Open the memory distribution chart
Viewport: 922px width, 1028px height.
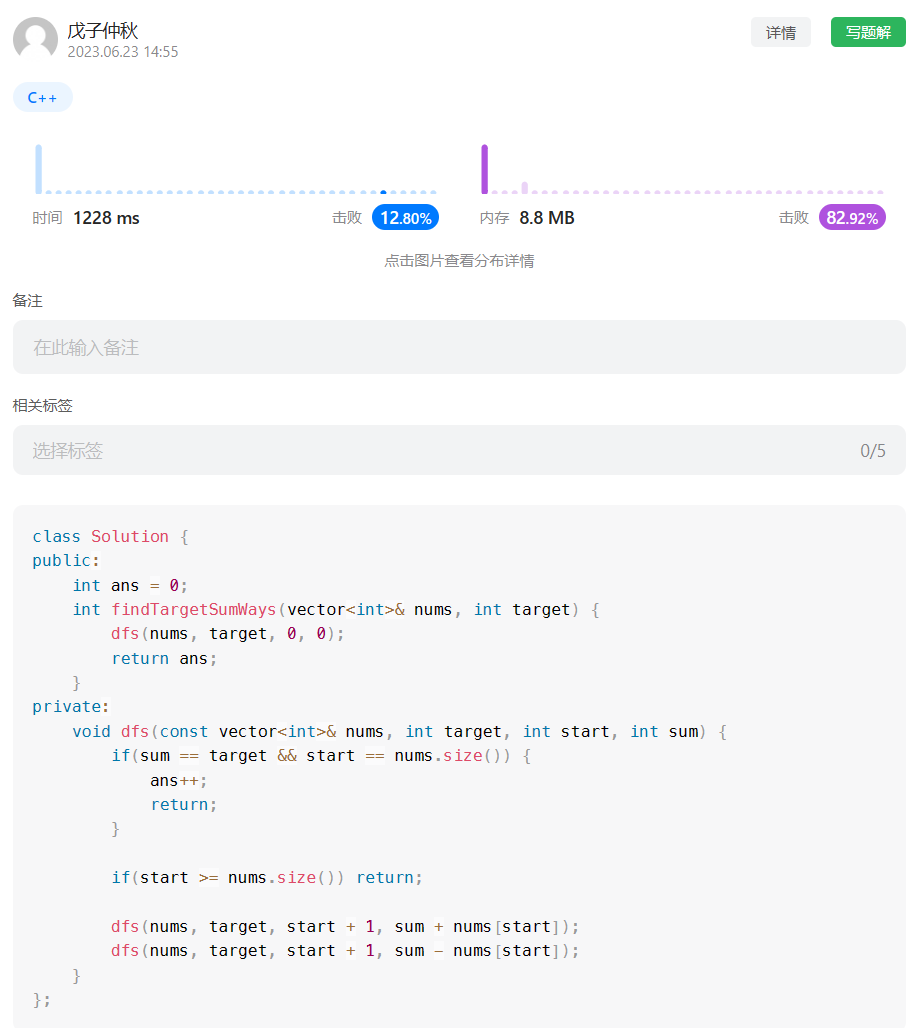click(x=682, y=169)
